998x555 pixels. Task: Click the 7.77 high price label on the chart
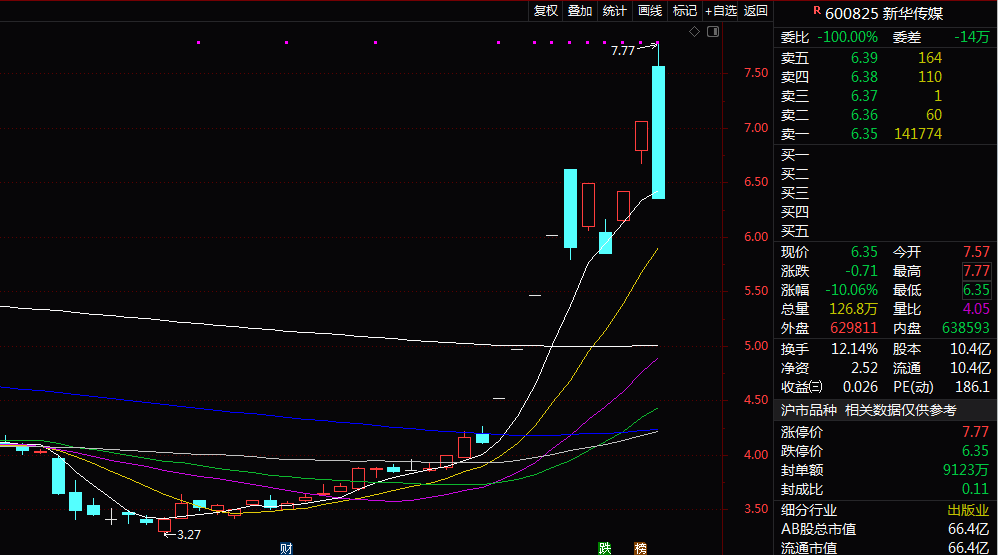click(623, 50)
